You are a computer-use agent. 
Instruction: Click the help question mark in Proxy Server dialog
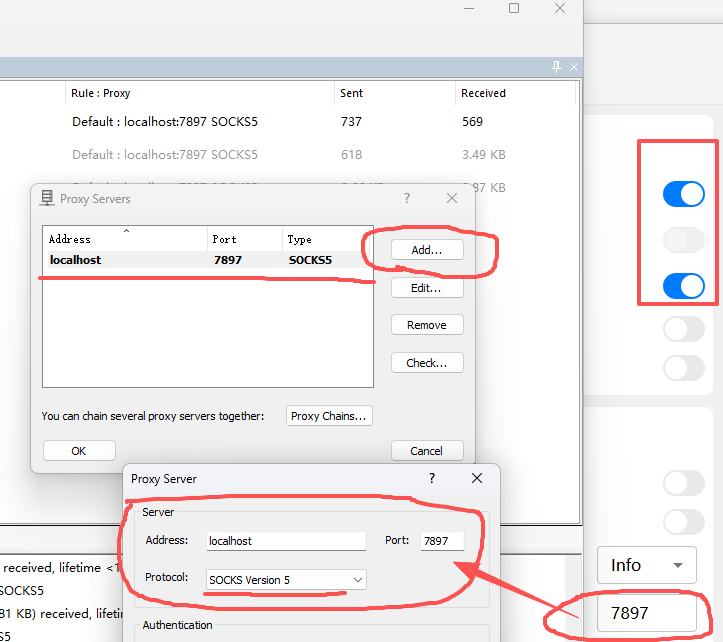(432, 479)
